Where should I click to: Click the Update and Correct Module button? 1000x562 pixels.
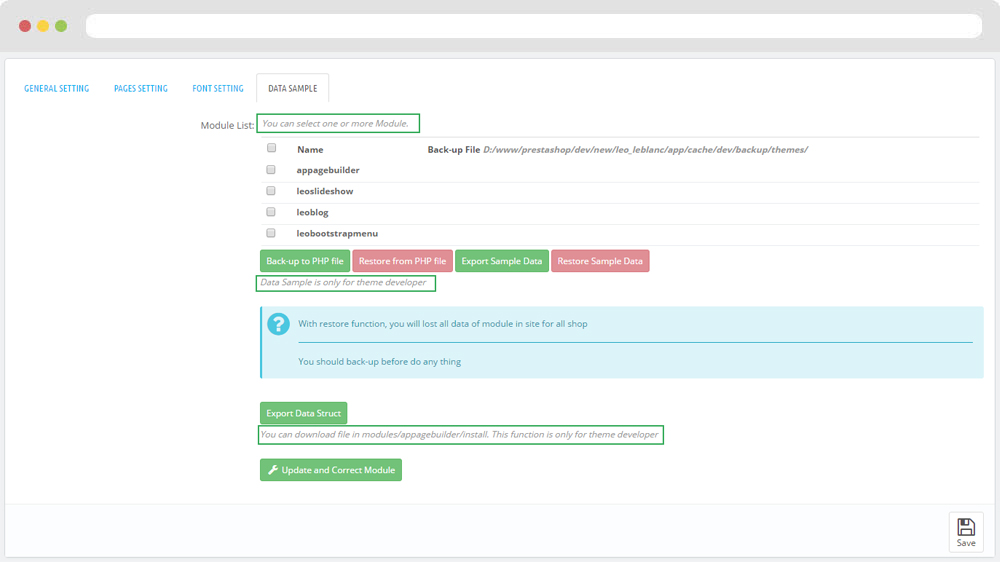[x=331, y=470]
